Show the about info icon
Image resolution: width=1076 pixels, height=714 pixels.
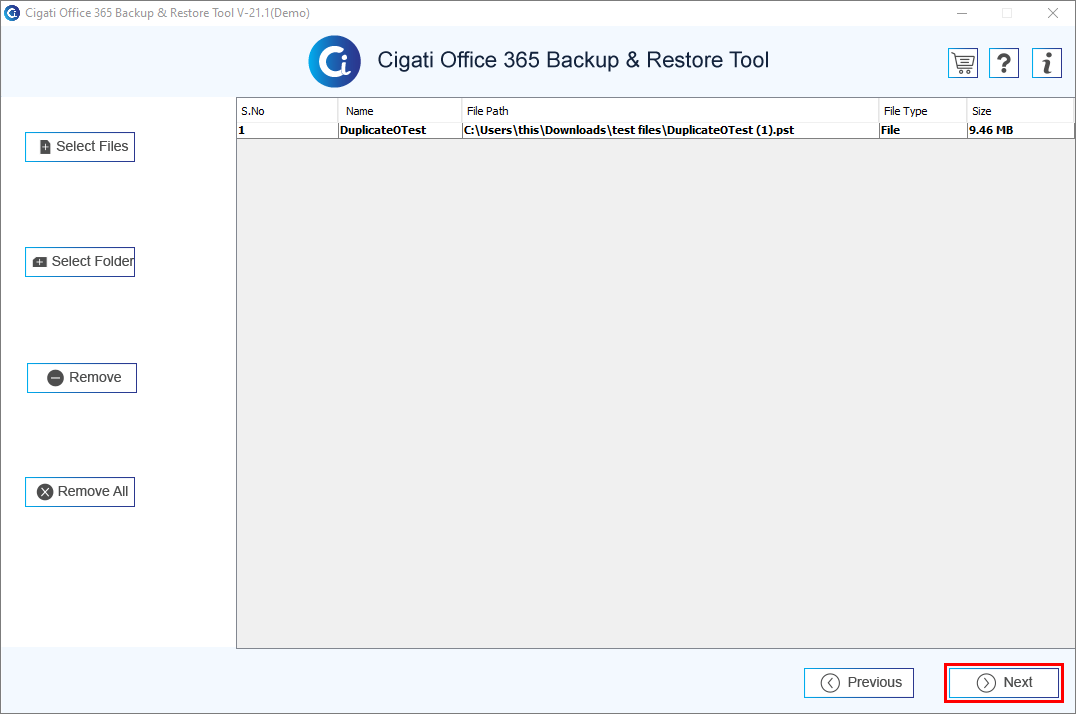coord(1046,63)
